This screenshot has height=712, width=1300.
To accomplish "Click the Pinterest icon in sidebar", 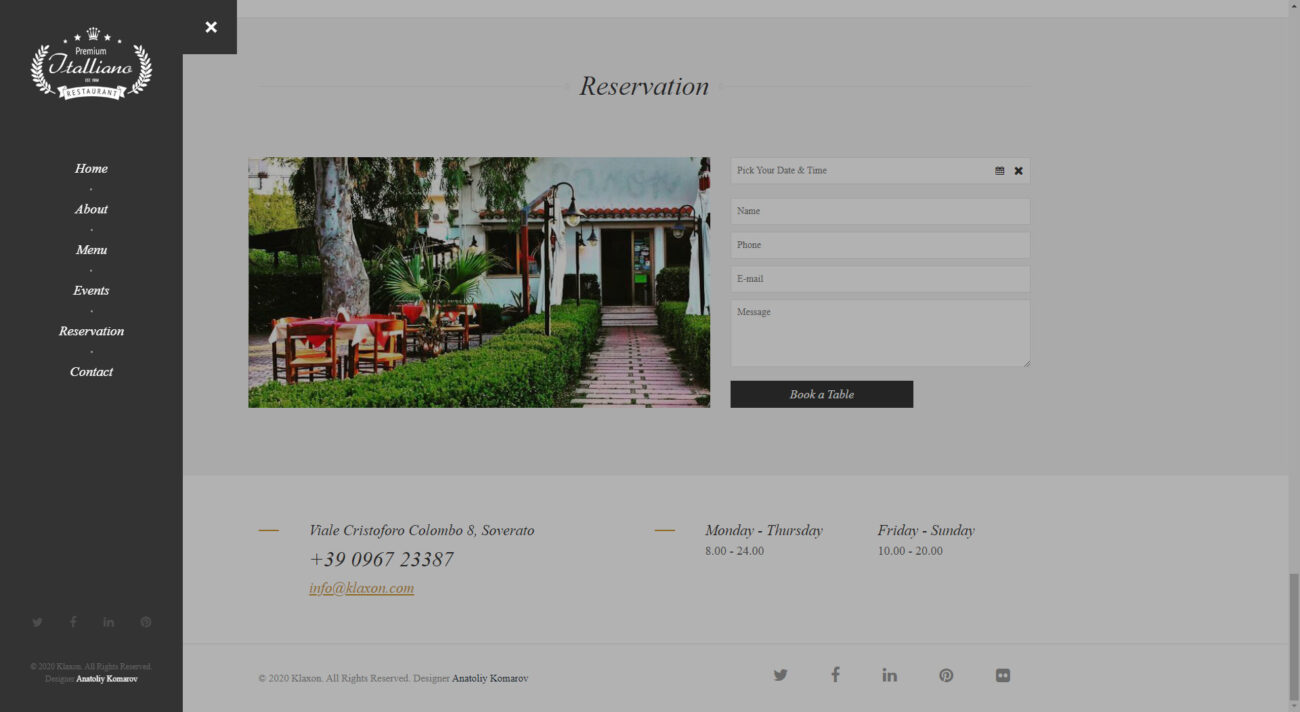I will 146,622.
